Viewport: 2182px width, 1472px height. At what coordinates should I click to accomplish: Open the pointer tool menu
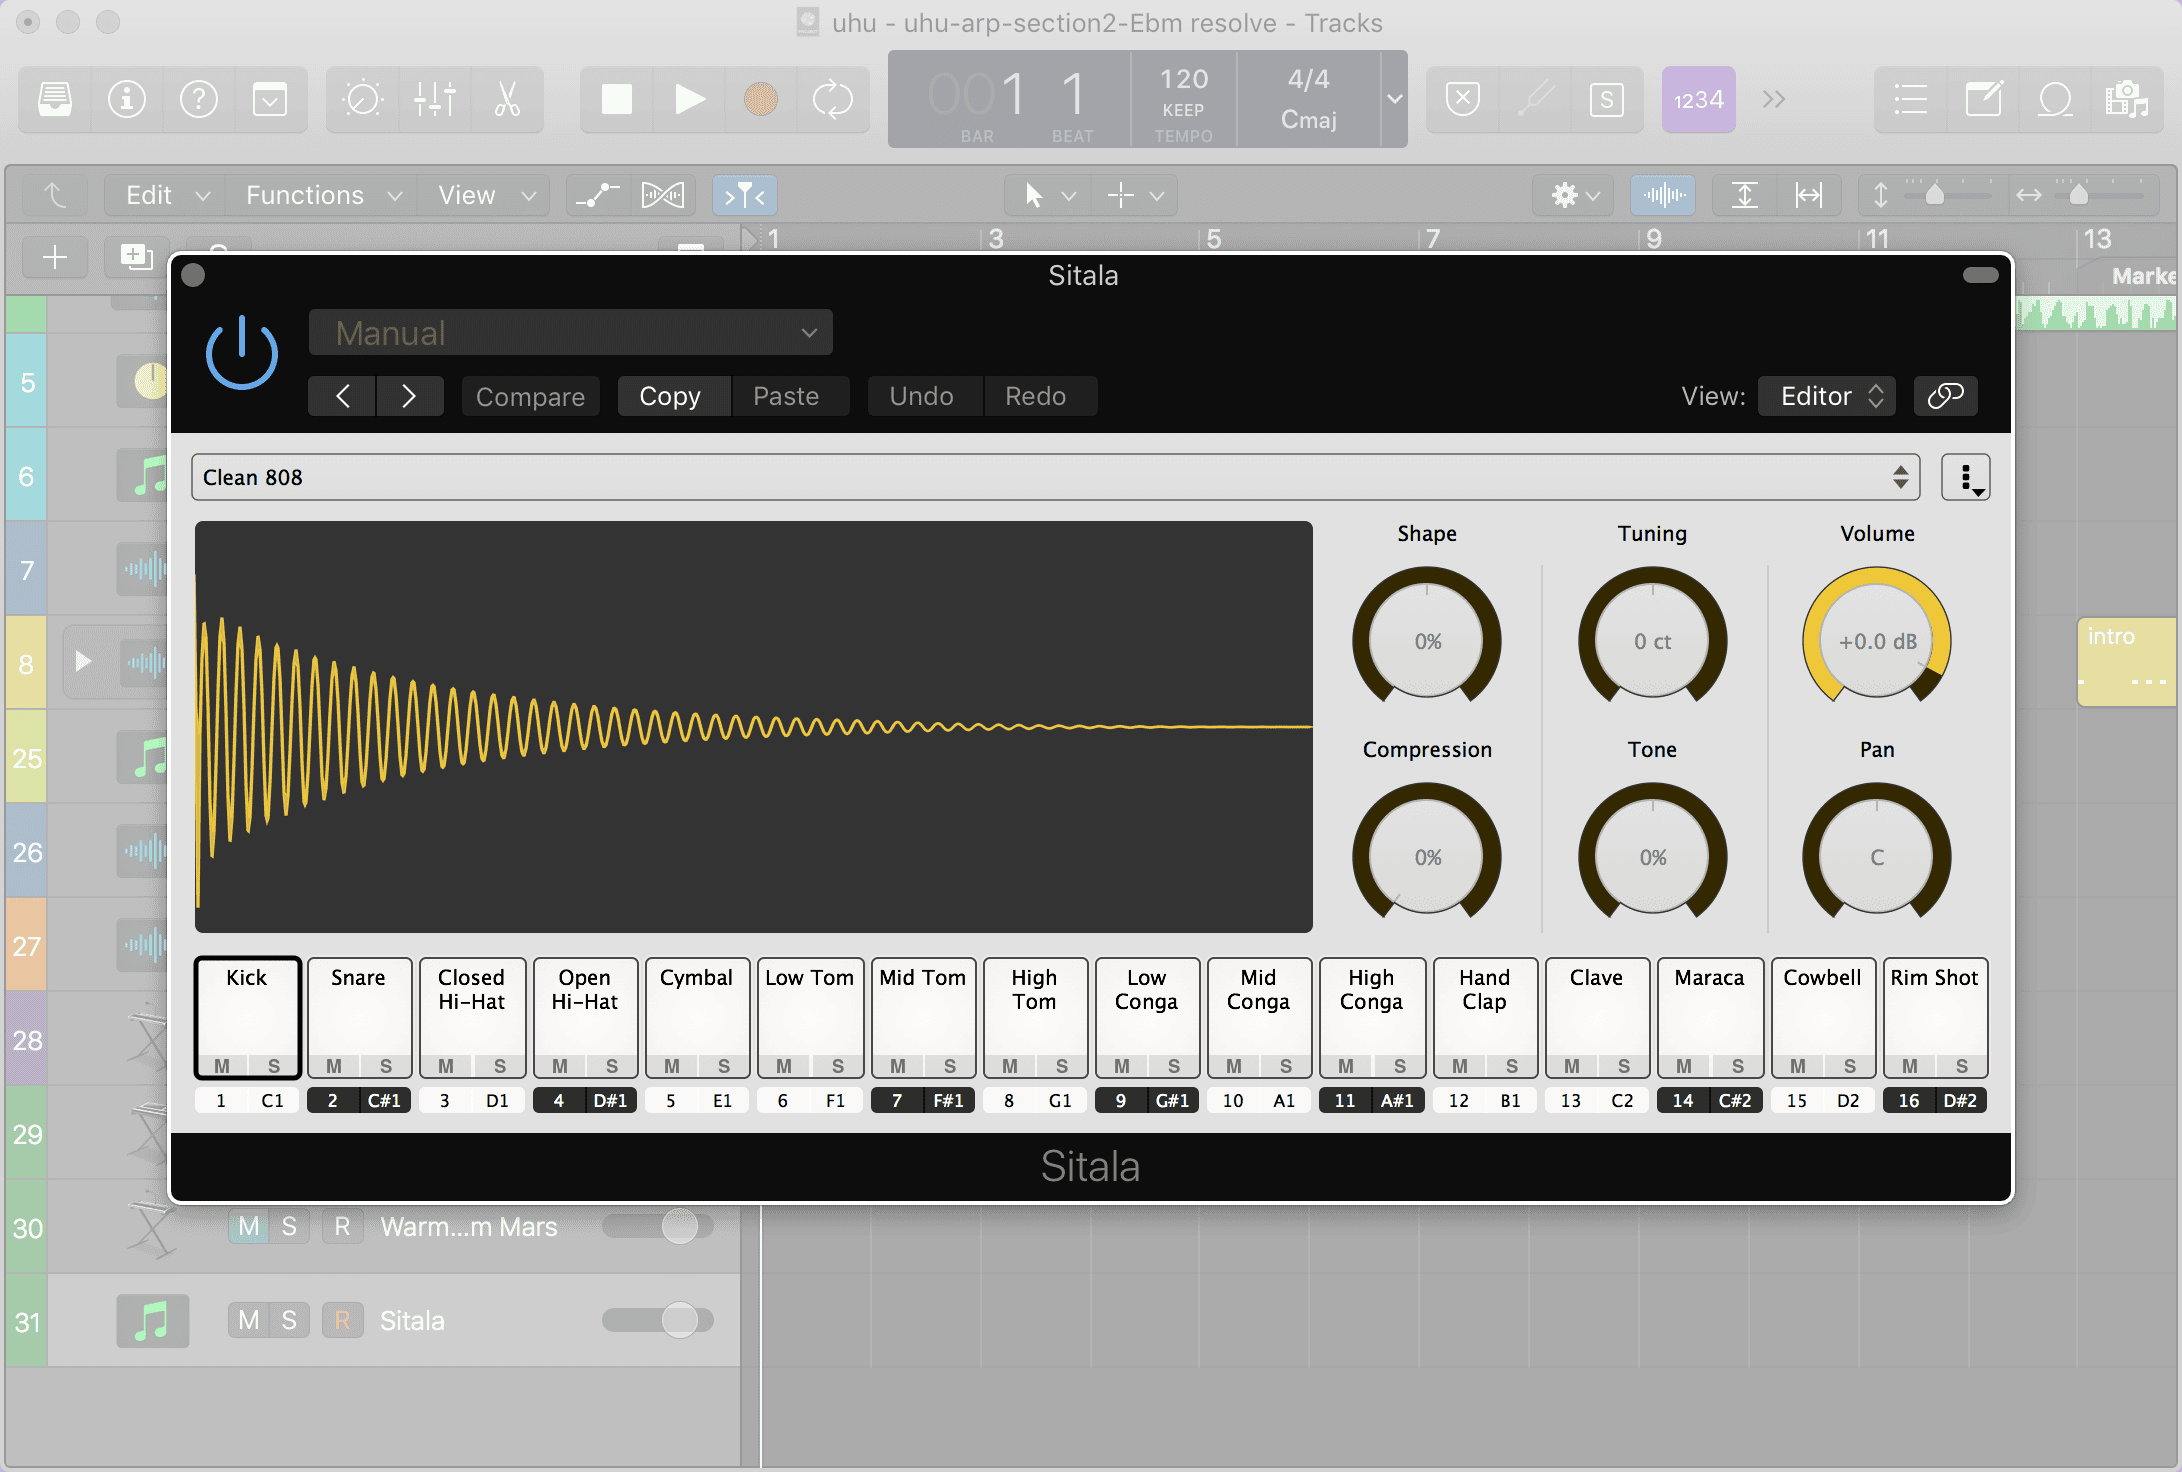click(x=1047, y=195)
